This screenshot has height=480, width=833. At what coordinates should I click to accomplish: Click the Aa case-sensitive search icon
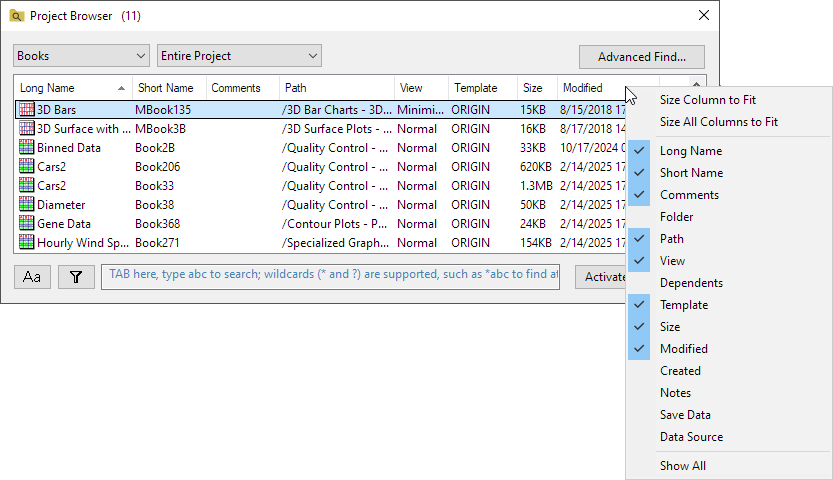pyautogui.click(x=33, y=277)
